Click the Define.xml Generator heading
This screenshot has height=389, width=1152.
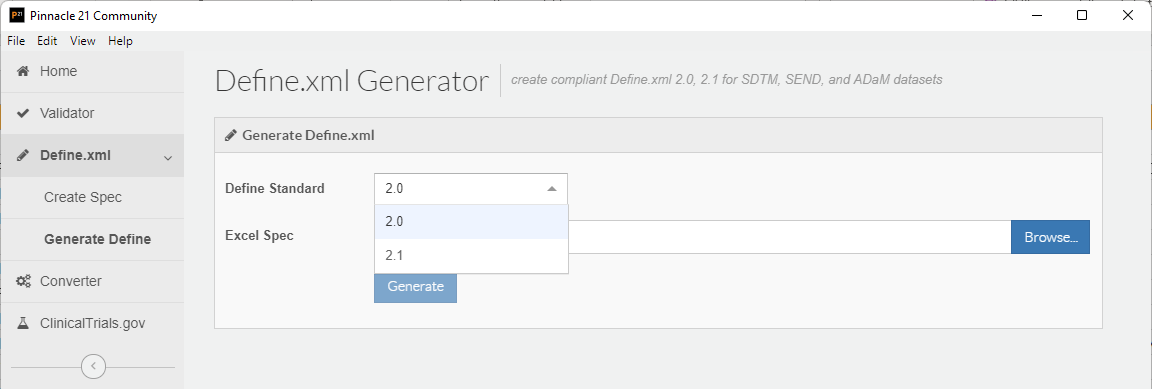(x=352, y=81)
